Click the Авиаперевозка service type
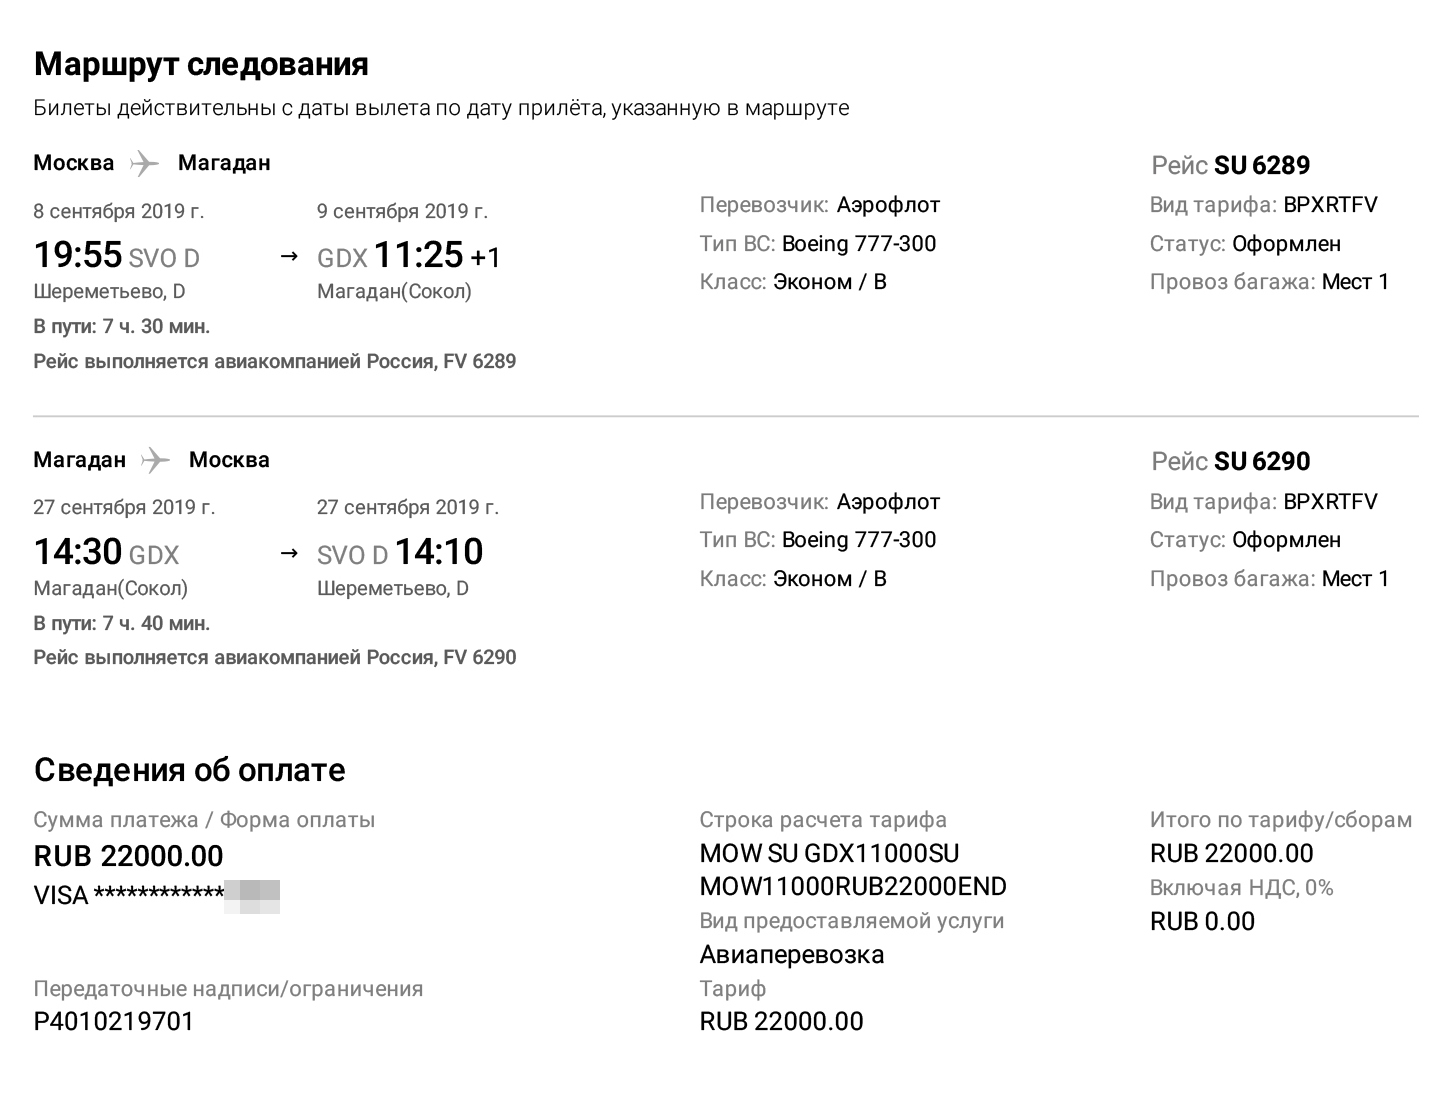 click(792, 954)
